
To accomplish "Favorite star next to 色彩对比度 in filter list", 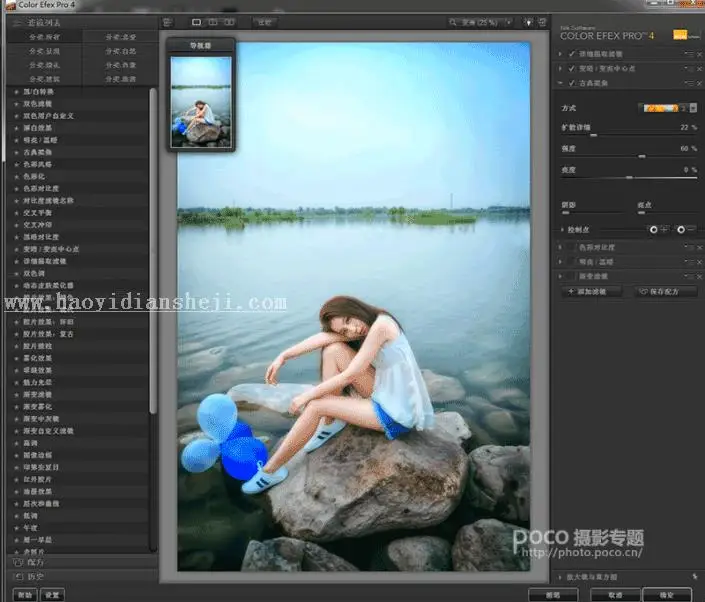I will point(16,189).
